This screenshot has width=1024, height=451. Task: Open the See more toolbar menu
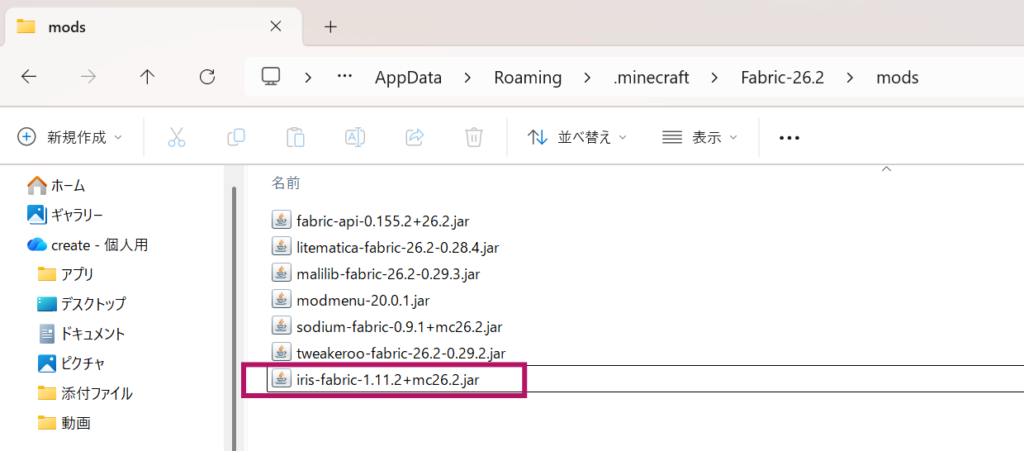[x=789, y=138]
